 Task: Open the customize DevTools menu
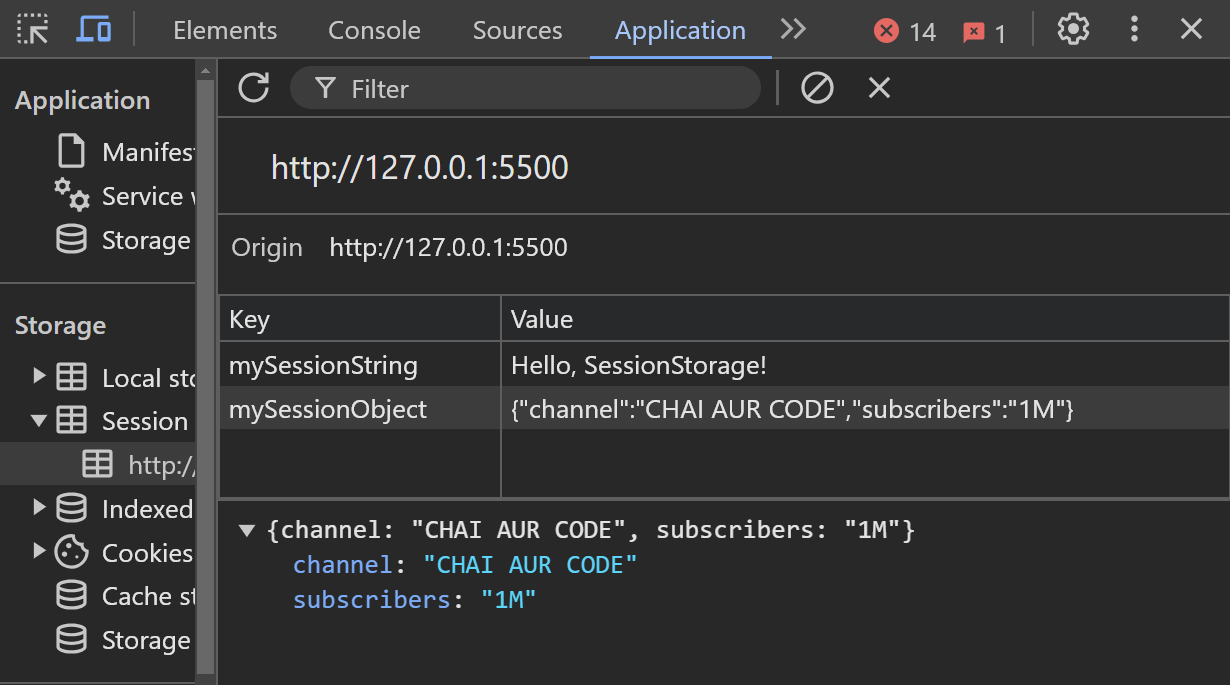point(1134,28)
